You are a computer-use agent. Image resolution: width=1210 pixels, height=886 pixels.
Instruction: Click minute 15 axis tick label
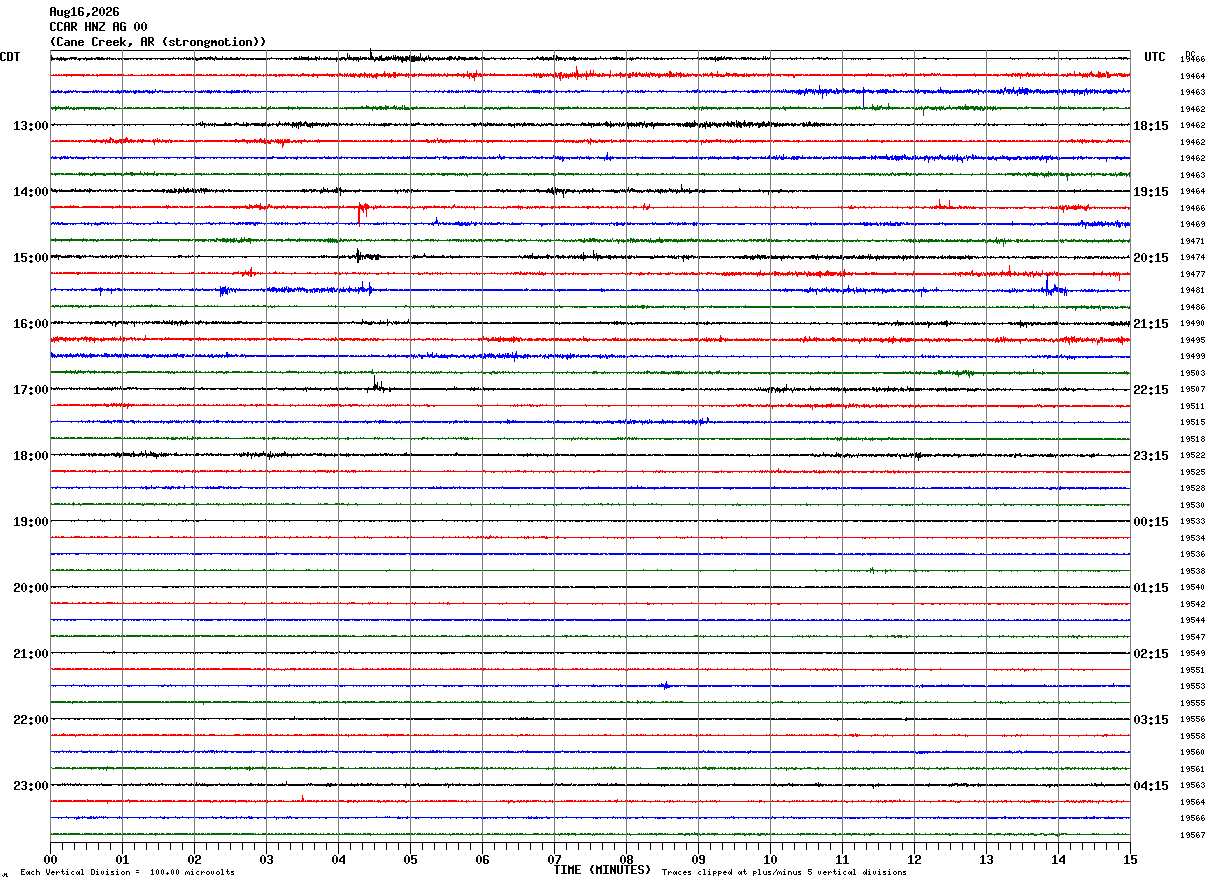1130,859
